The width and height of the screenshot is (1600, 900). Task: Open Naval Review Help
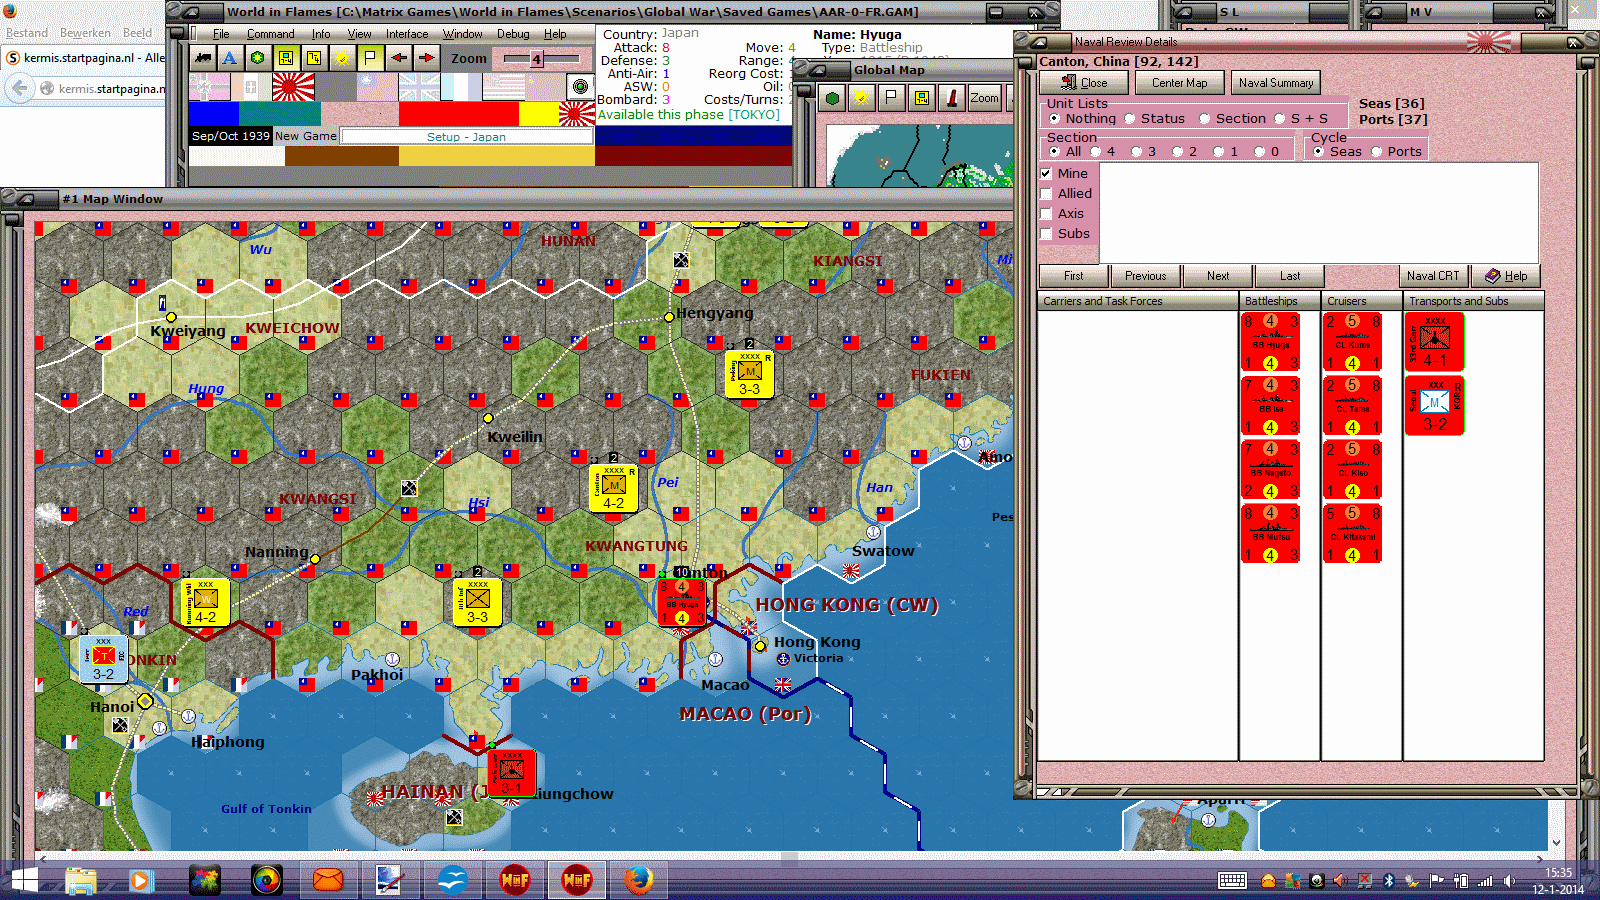pos(1506,276)
